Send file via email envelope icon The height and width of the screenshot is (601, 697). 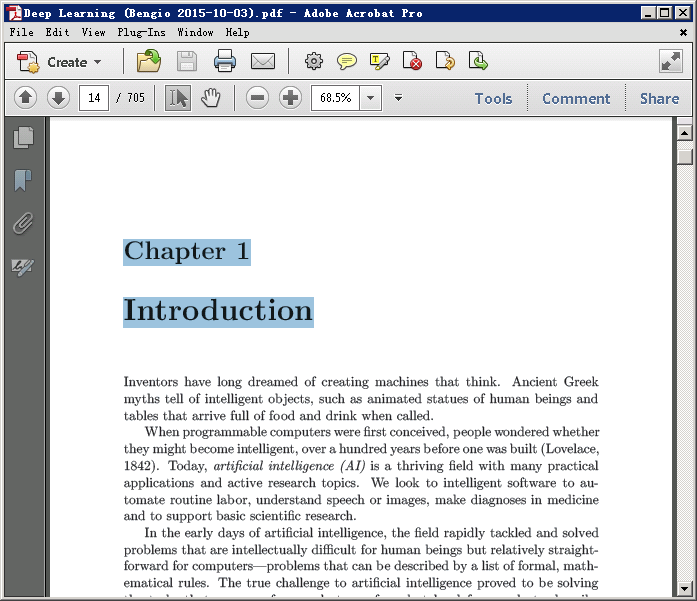pyautogui.click(x=263, y=61)
